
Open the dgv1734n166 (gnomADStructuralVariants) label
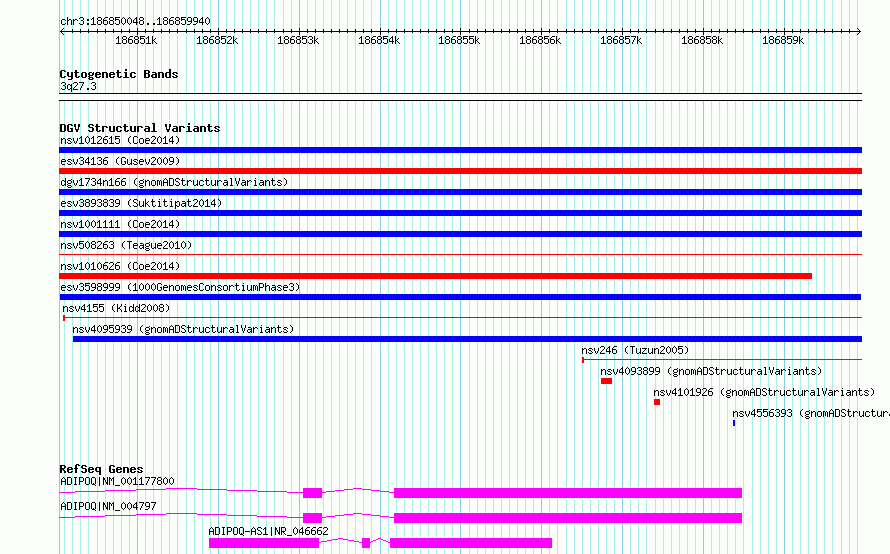[174, 182]
